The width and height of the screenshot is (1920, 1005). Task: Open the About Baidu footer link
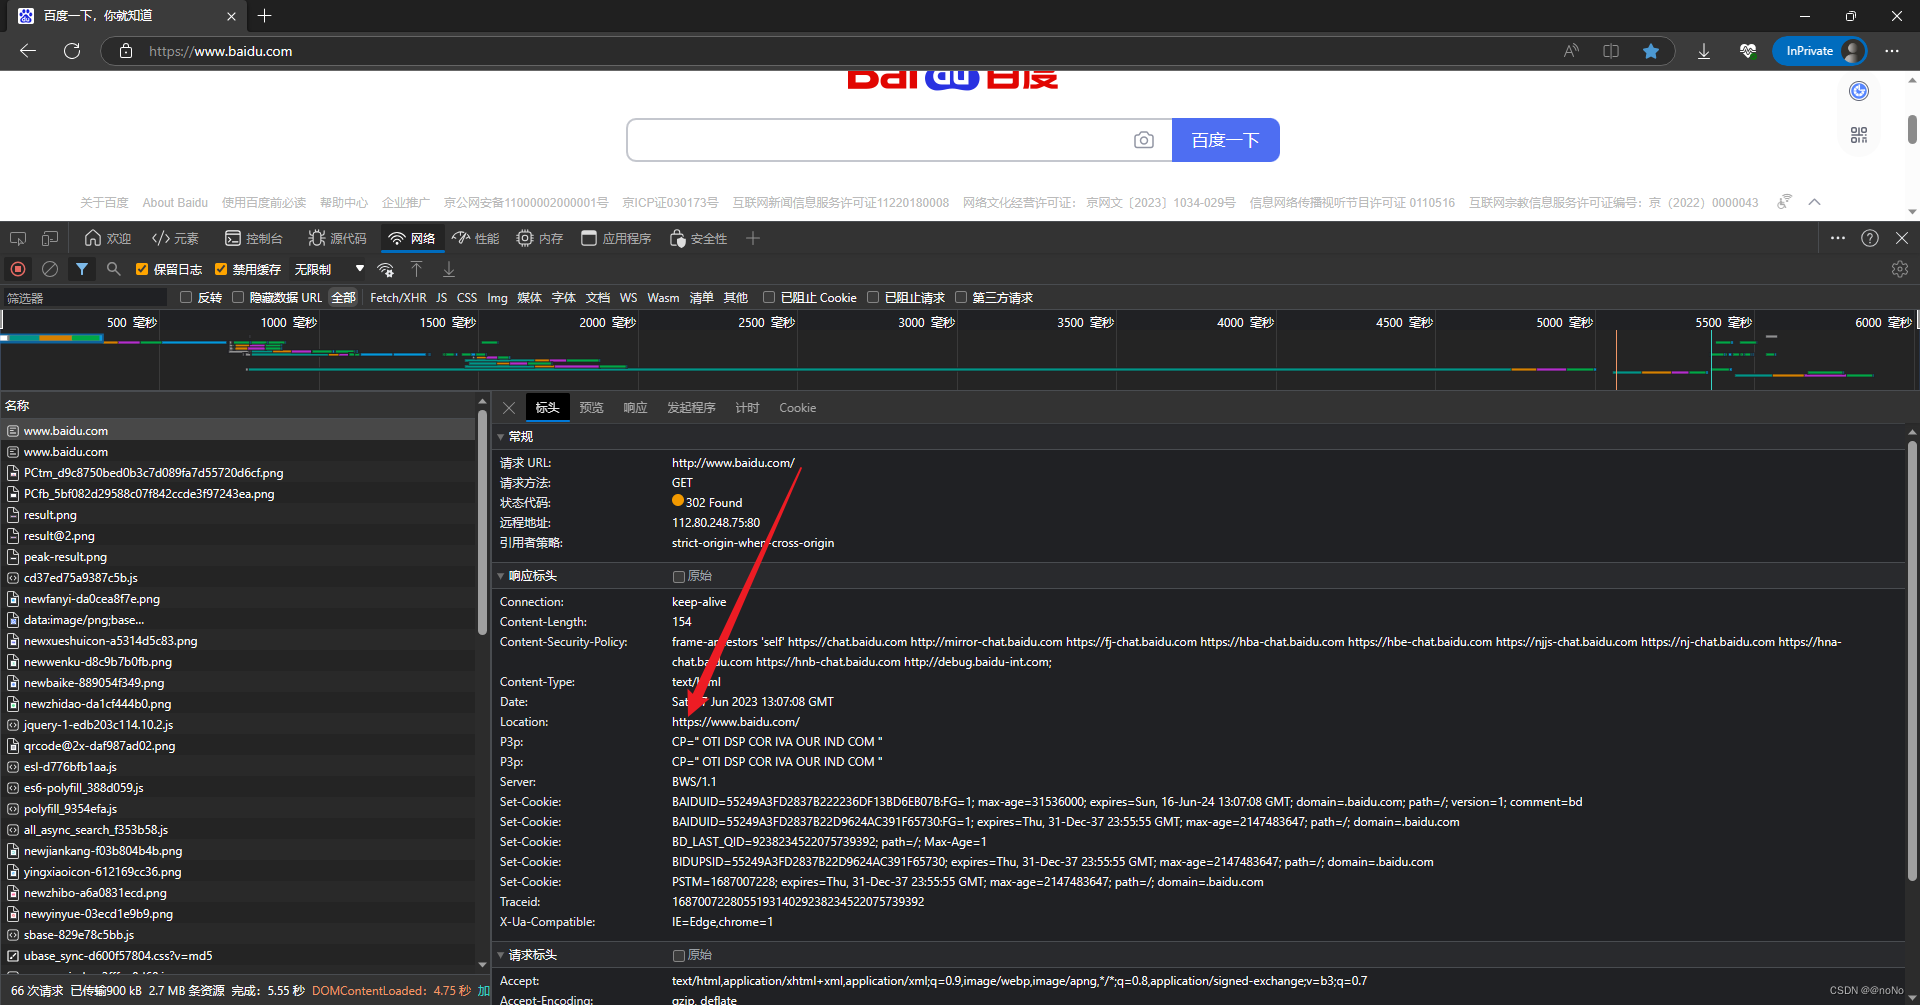click(x=175, y=202)
